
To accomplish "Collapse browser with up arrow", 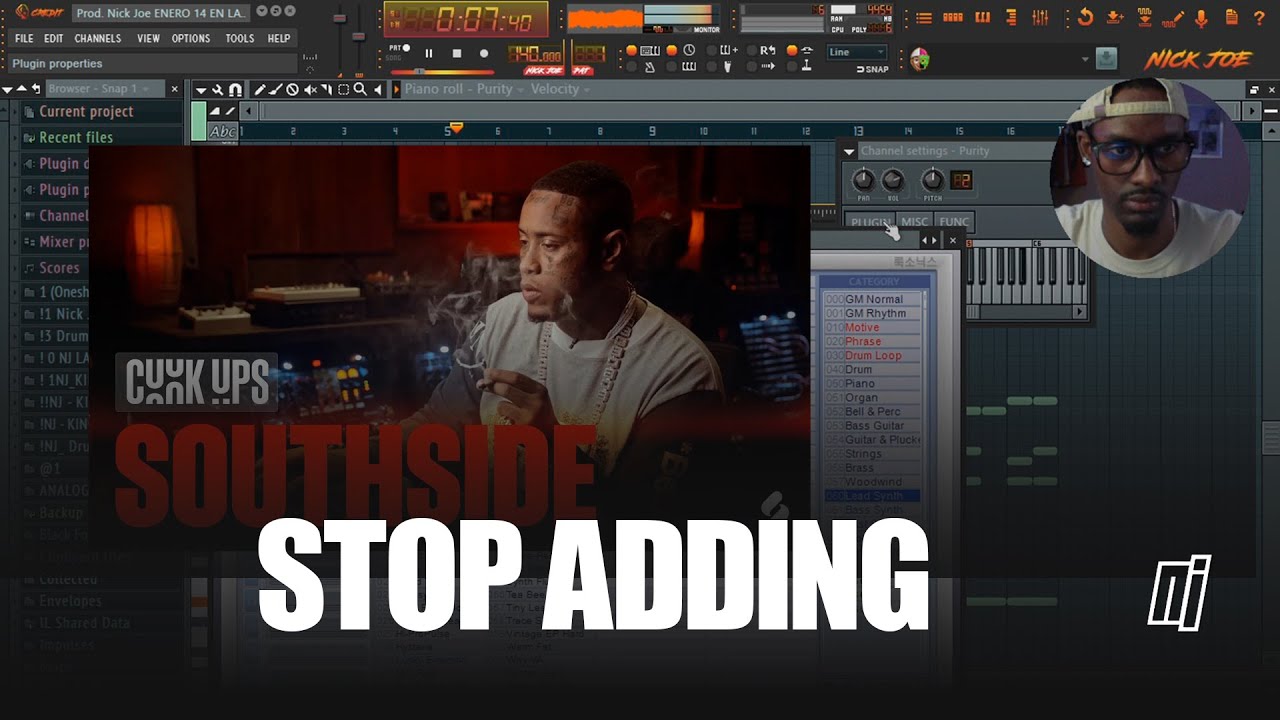I will coord(23,89).
